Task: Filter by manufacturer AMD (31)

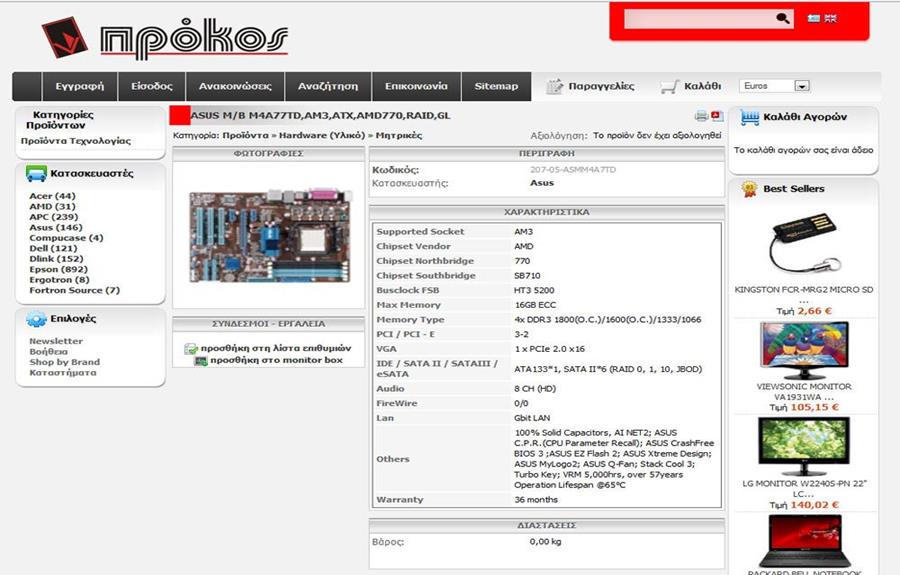Action: (52, 206)
